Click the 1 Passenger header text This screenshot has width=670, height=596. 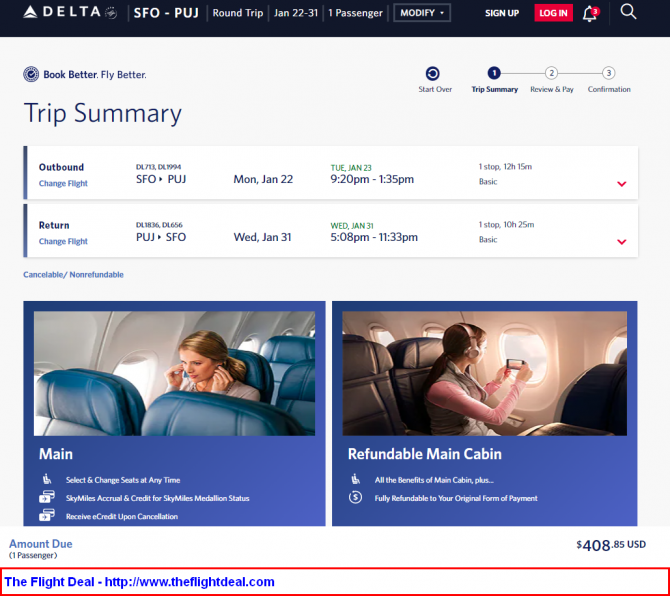[355, 13]
